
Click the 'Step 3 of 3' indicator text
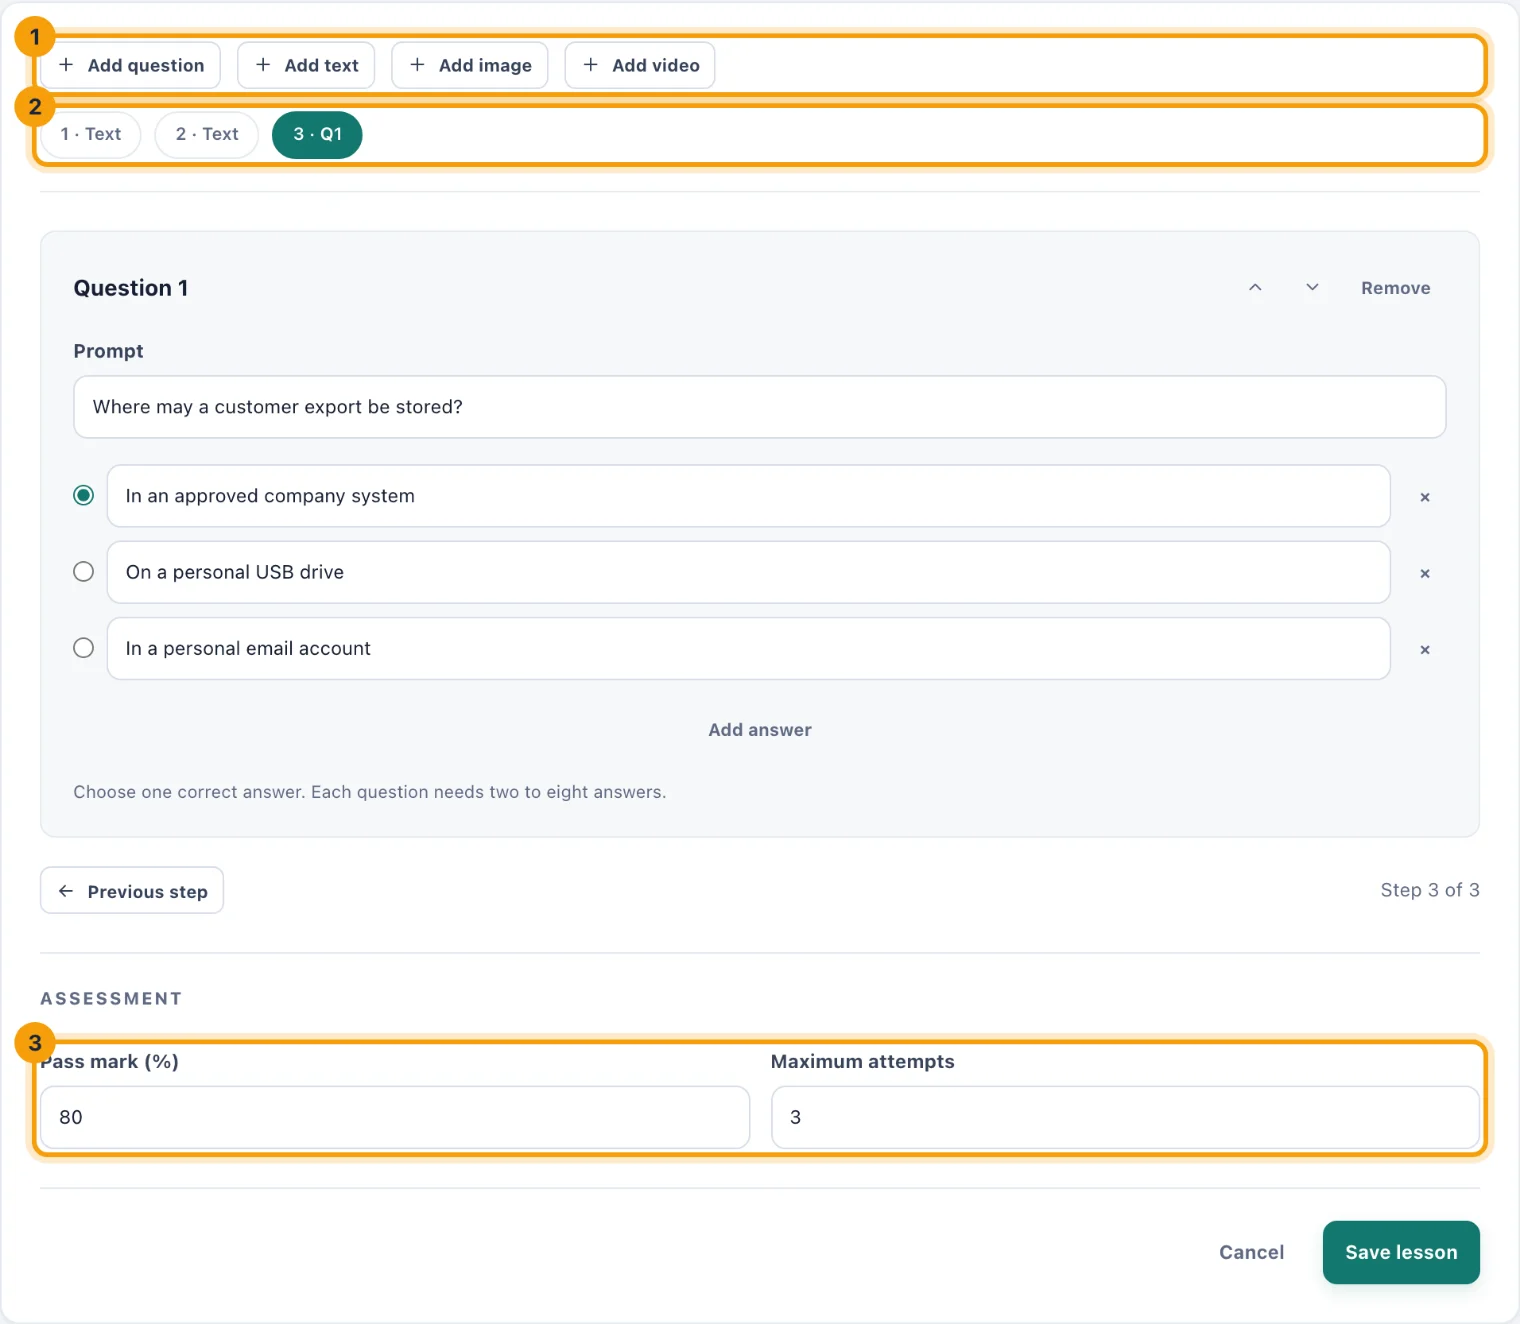(1430, 890)
